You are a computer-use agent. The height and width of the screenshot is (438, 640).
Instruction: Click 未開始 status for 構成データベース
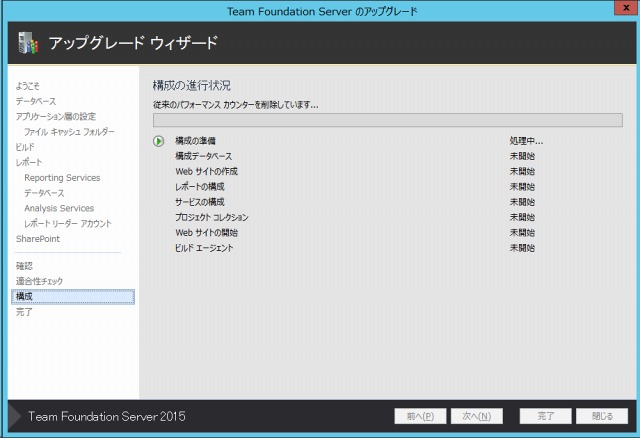pyautogui.click(x=522, y=156)
